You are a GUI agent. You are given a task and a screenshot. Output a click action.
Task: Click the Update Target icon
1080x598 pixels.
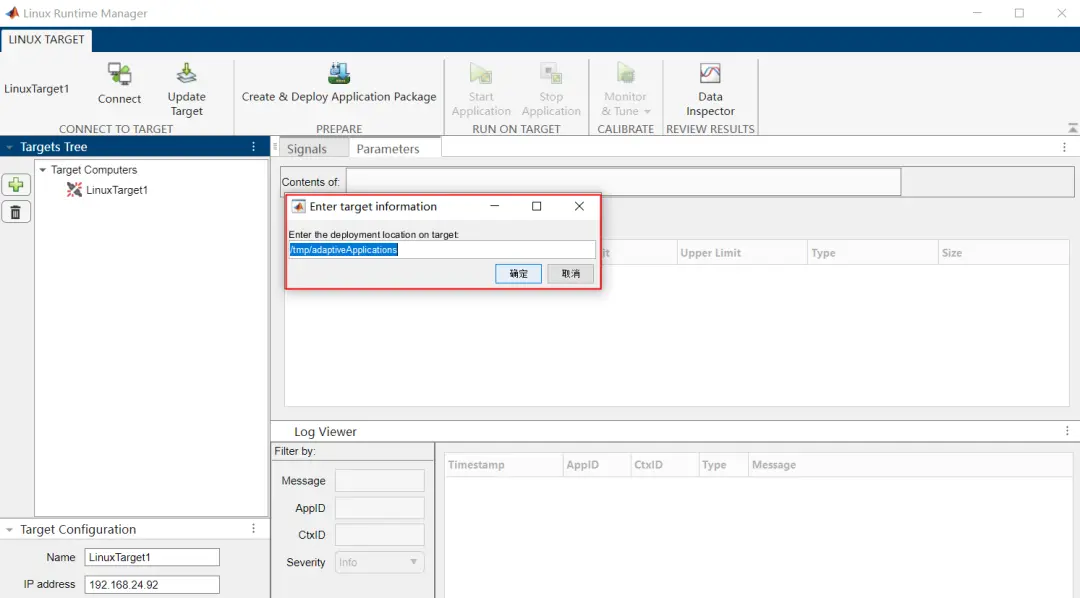tap(186, 73)
